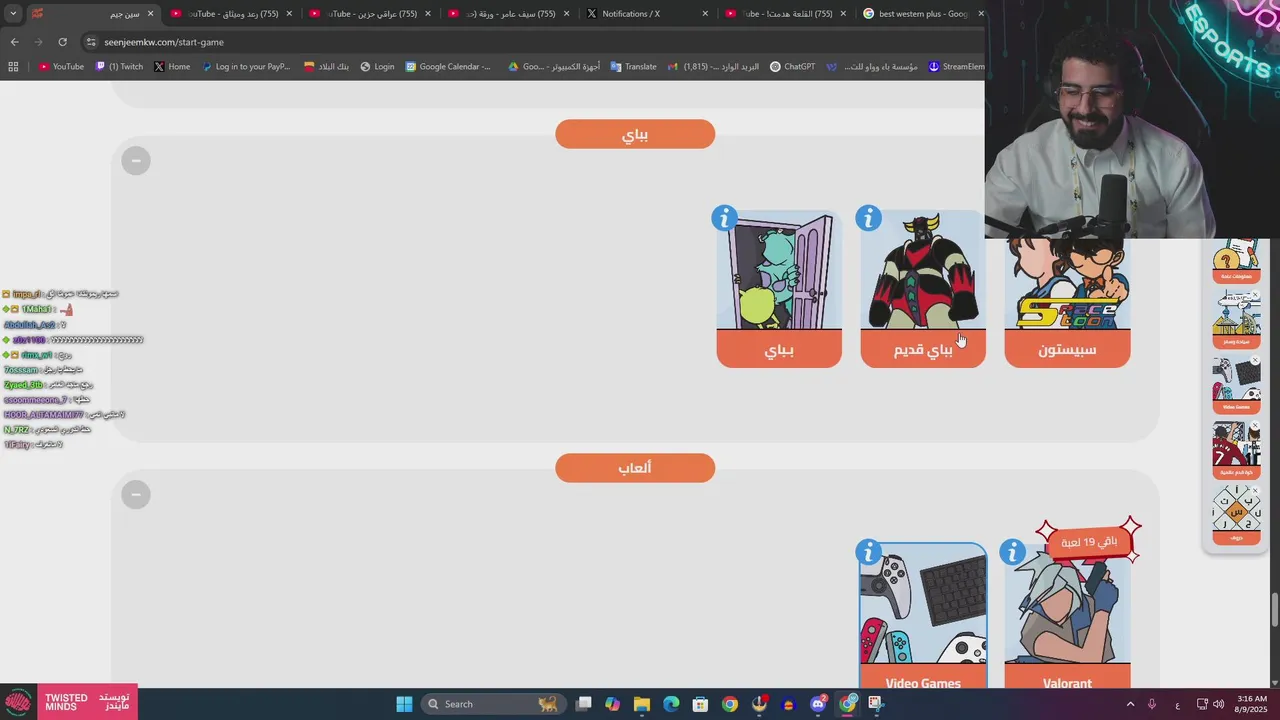Open the Login bookmark
The width and height of the screenshot is (1280, 720).
click(x=377, y=67)
